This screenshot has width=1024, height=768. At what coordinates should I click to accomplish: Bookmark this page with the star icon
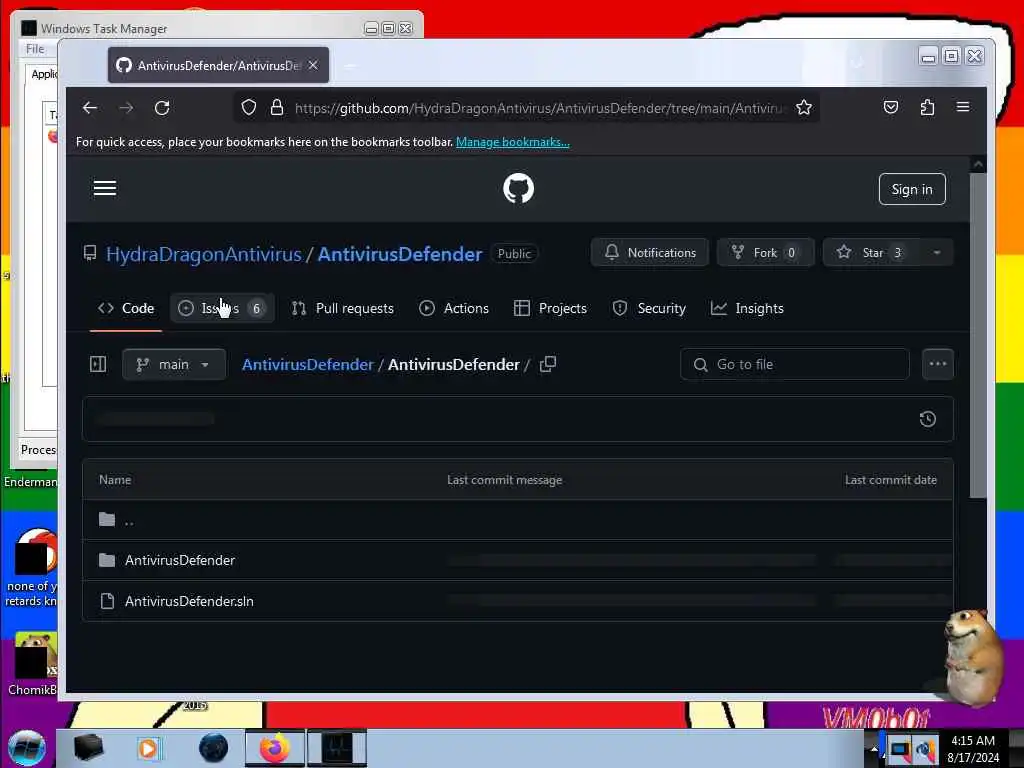(804, 107)
